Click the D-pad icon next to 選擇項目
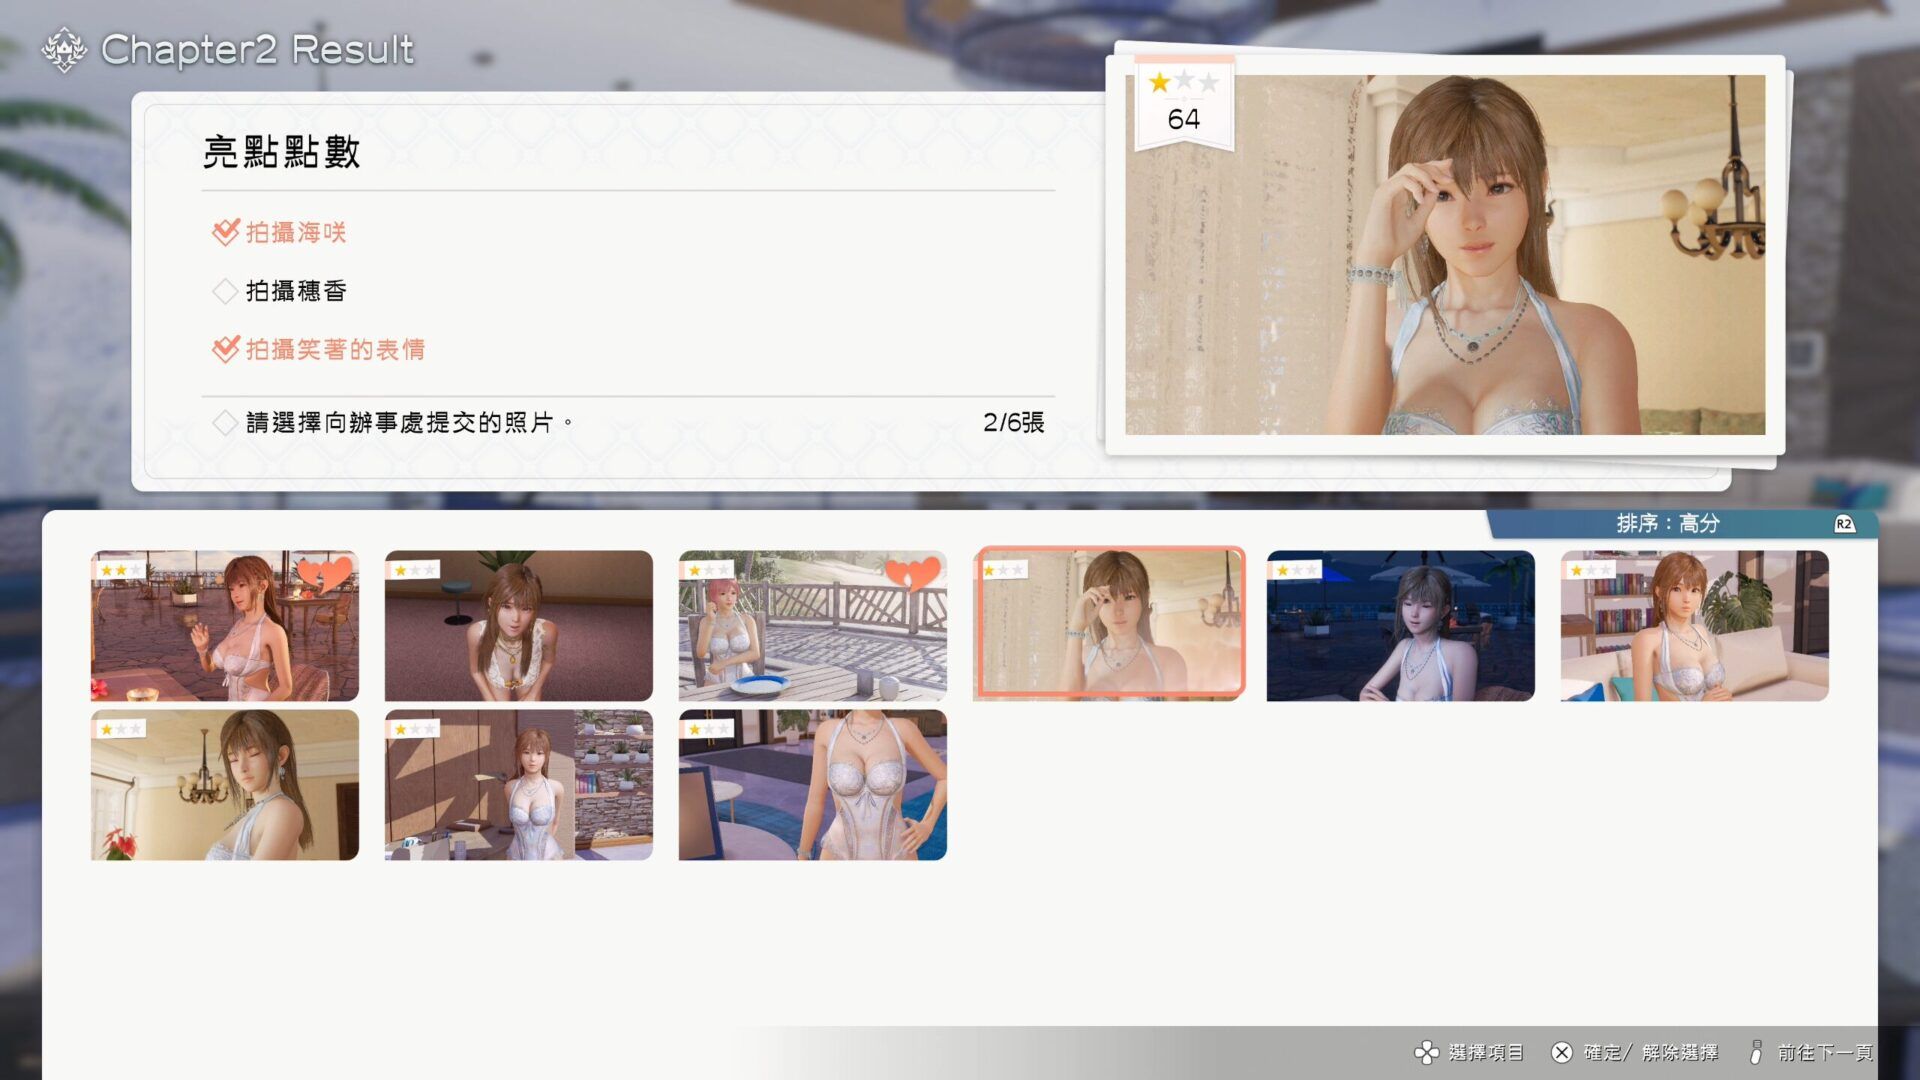The height and width of the screenshot is (1080, 1920). (x=1426, y=1052)
